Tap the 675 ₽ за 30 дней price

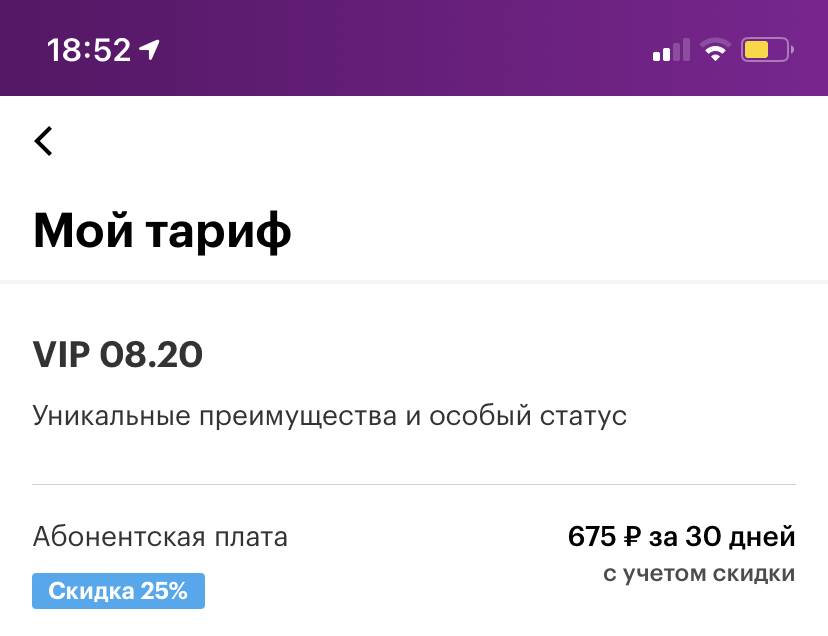[x=681, y=537]
